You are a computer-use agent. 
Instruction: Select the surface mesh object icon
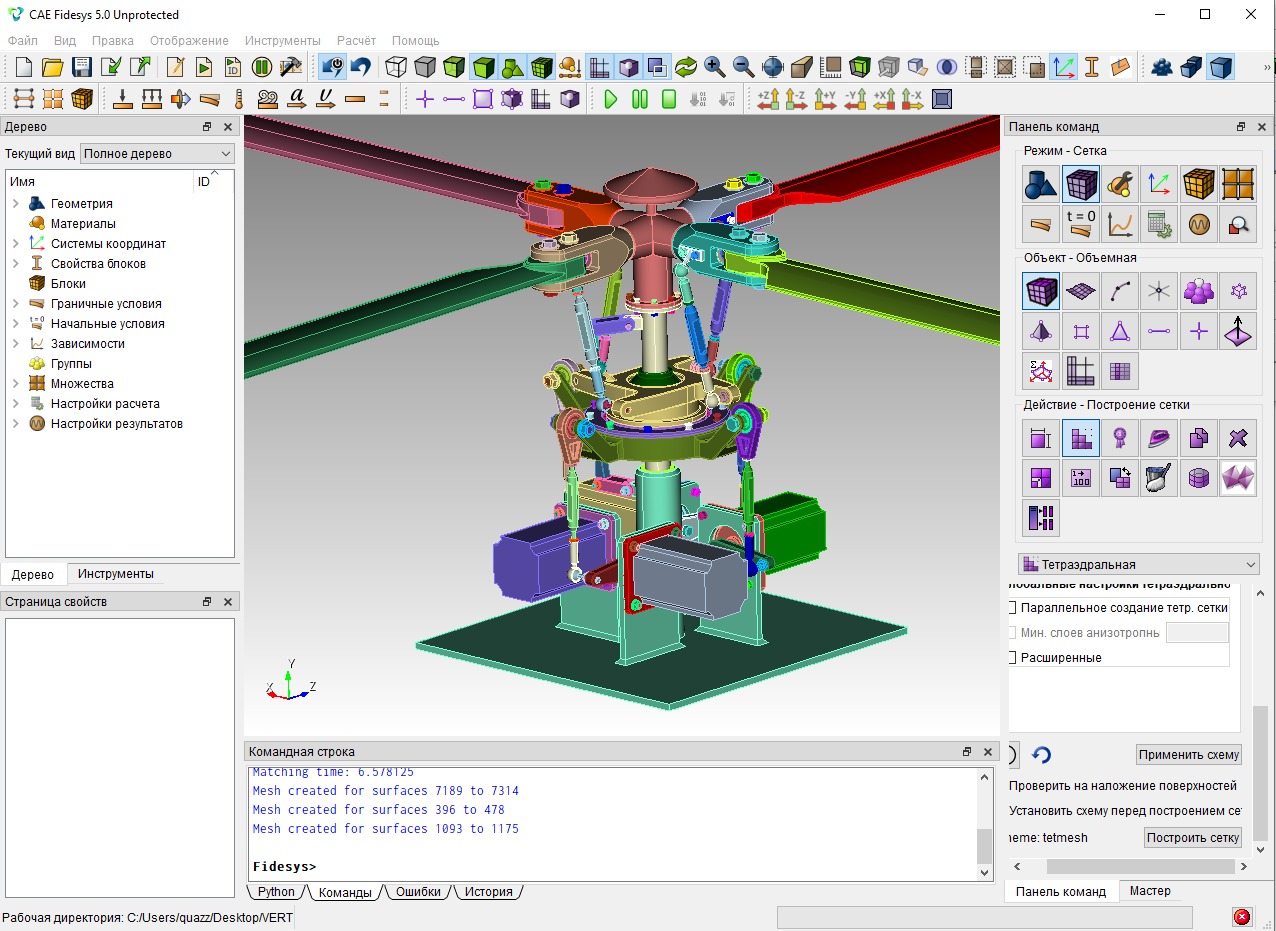pos(1081,291)
